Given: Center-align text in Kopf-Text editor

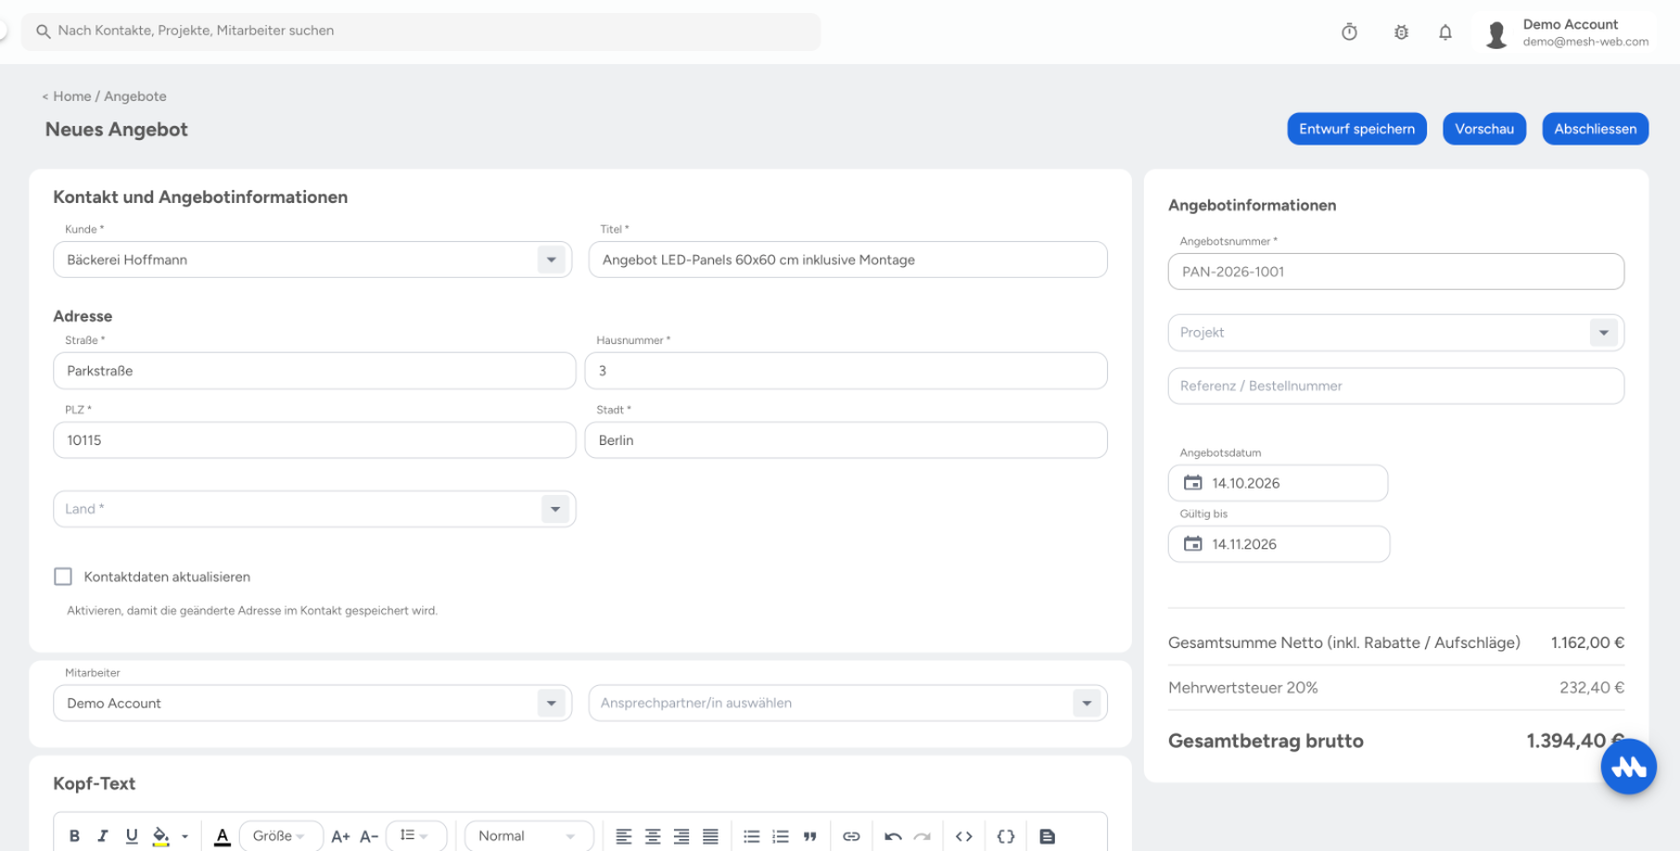Looking at the screenshot, I should click(x=652, y=836).
